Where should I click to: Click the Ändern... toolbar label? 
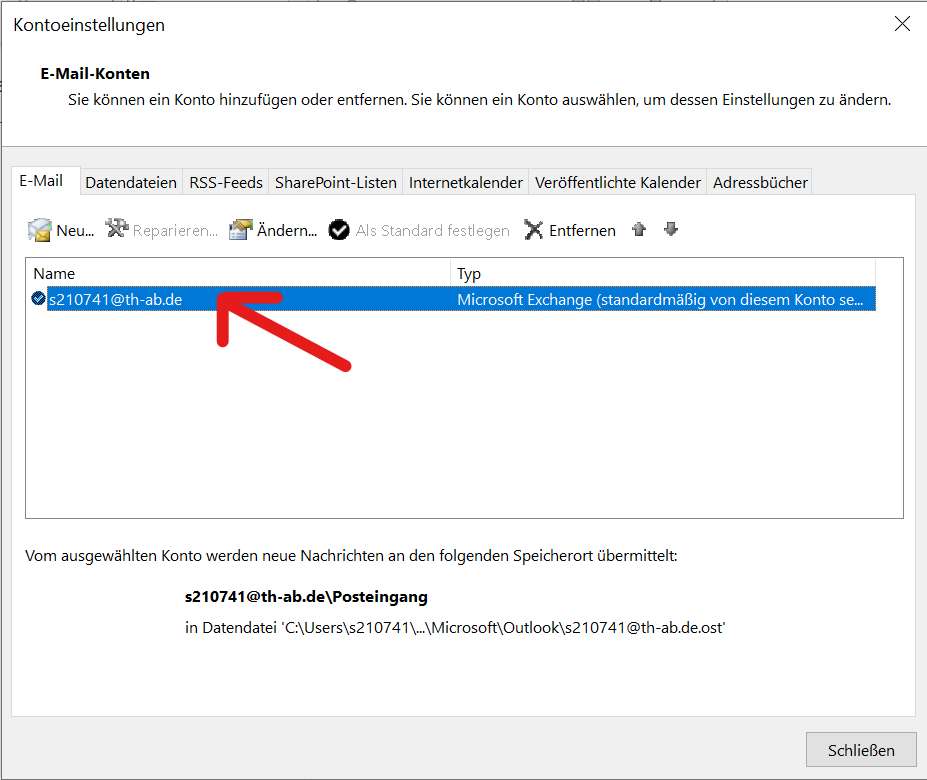click(x=287, y=231)
